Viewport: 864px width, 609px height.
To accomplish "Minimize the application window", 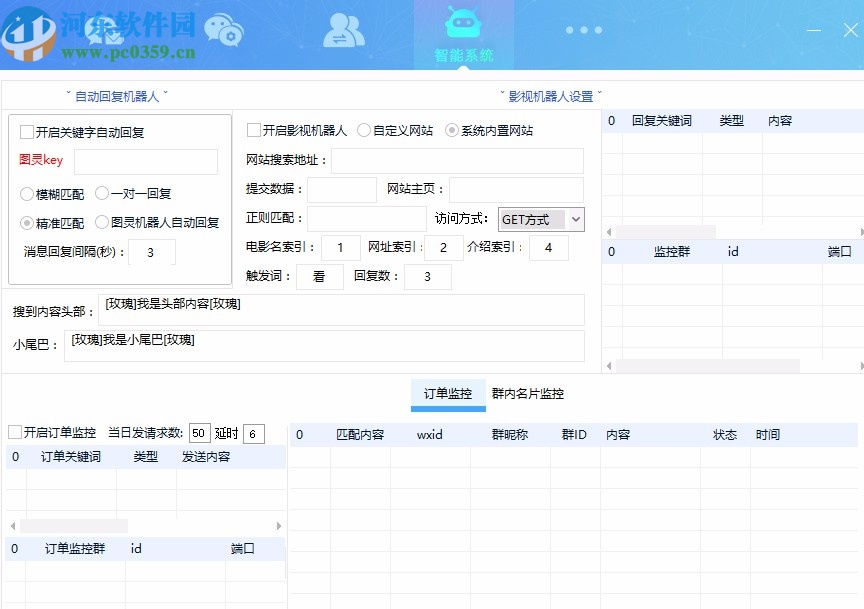I will [x=813, y=30].
